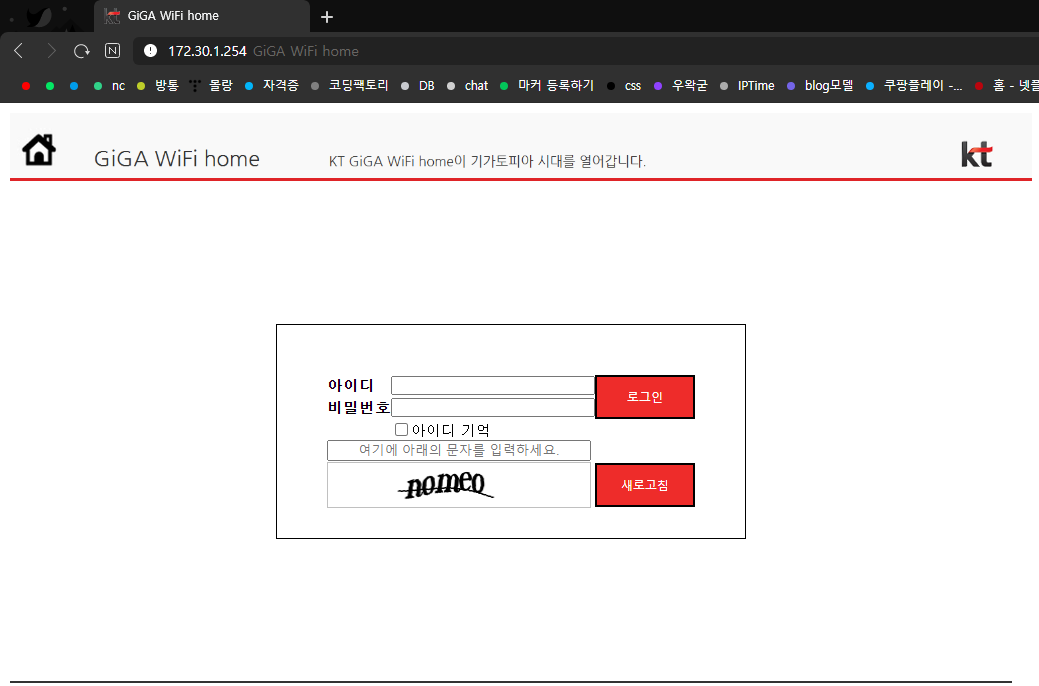
Task: Focus the 비밀번호 input field
Action: [x=493, y=408]
